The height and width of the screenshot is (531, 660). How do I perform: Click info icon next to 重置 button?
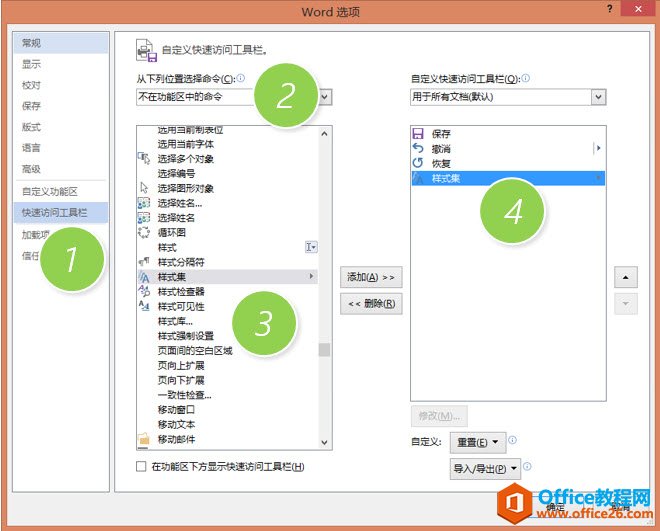point(512,440)
